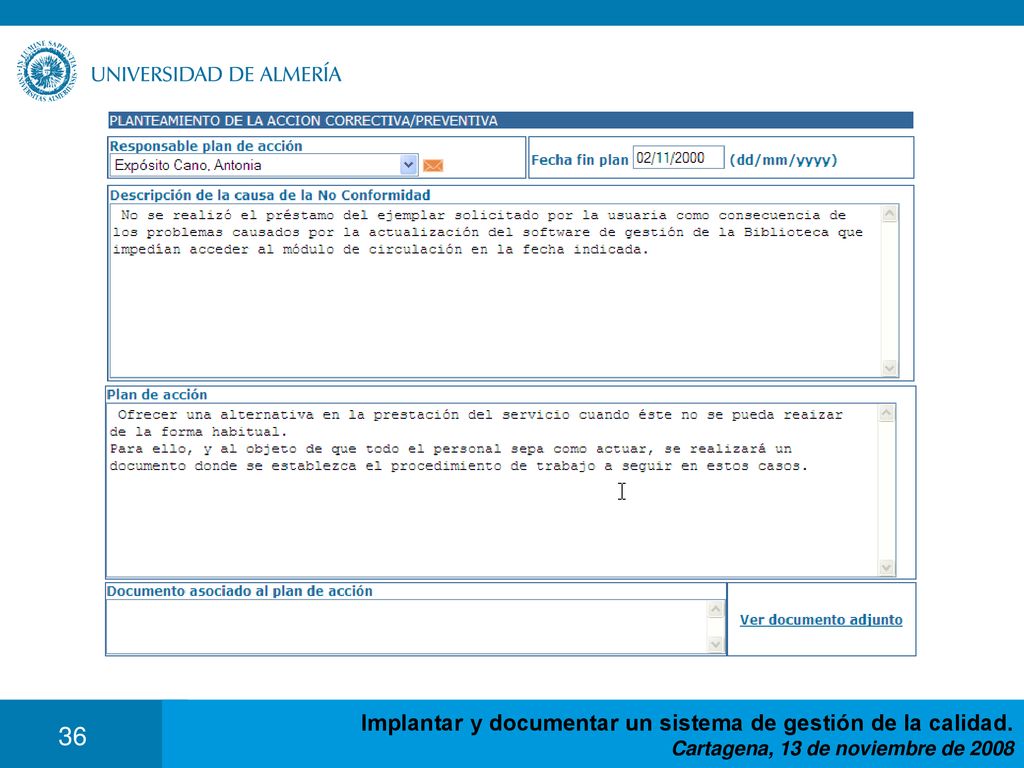Screen dimensions: 1024x768
Task: Click the Documento asociado scroll up arrow
Action: tap(716, 609)
